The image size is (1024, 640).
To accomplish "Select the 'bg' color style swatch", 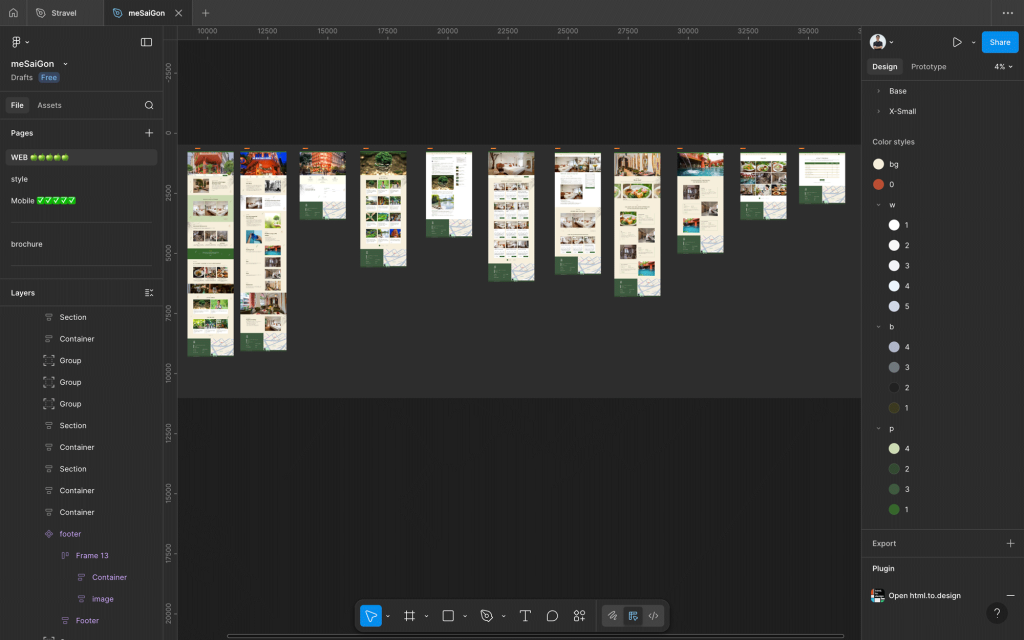I will pos(879,164).
